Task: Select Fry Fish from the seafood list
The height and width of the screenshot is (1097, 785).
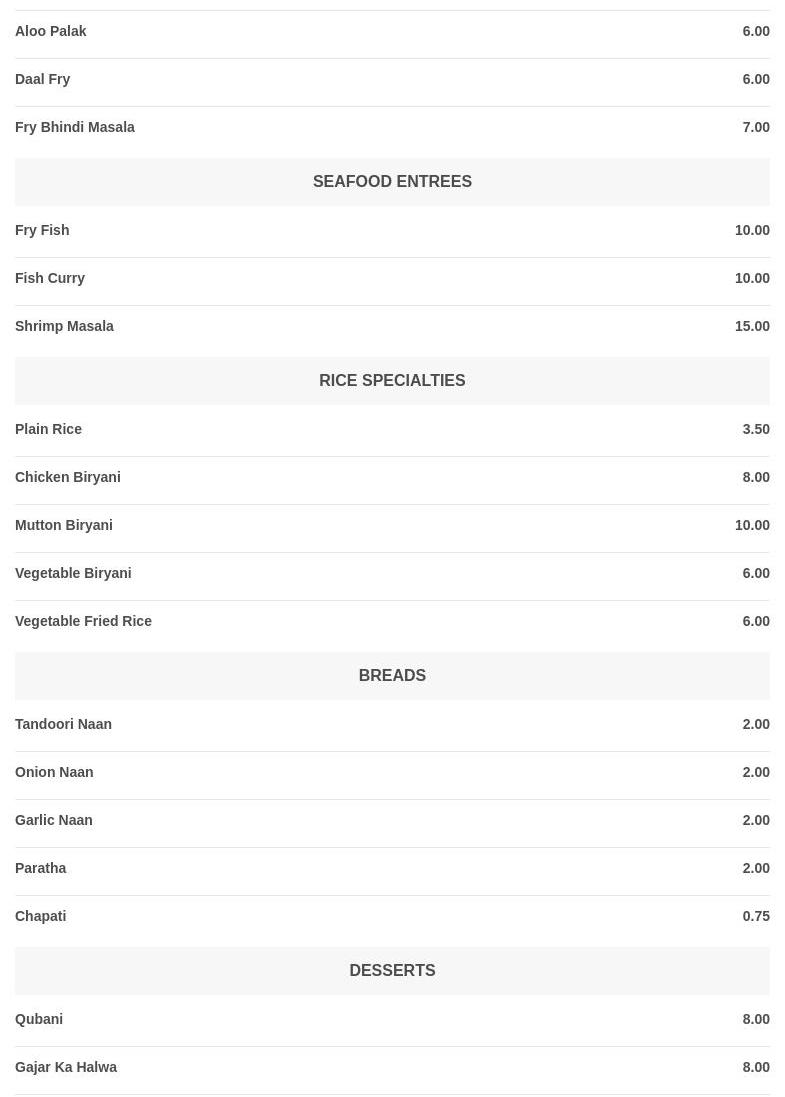Action: click(x=42, y=230)
